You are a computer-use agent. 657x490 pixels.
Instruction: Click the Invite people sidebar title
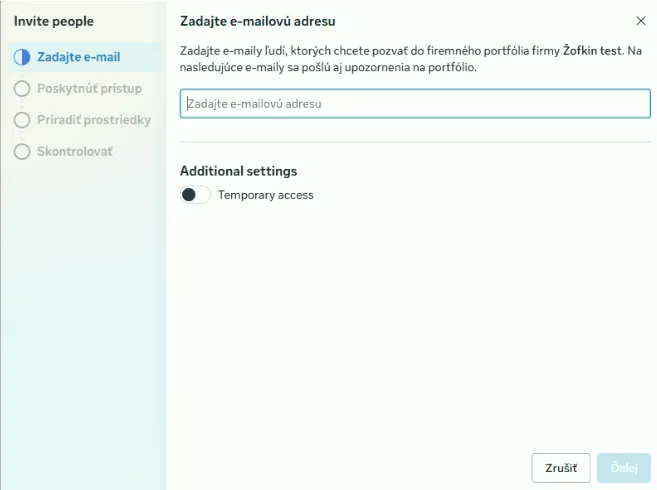coord(54,21)
